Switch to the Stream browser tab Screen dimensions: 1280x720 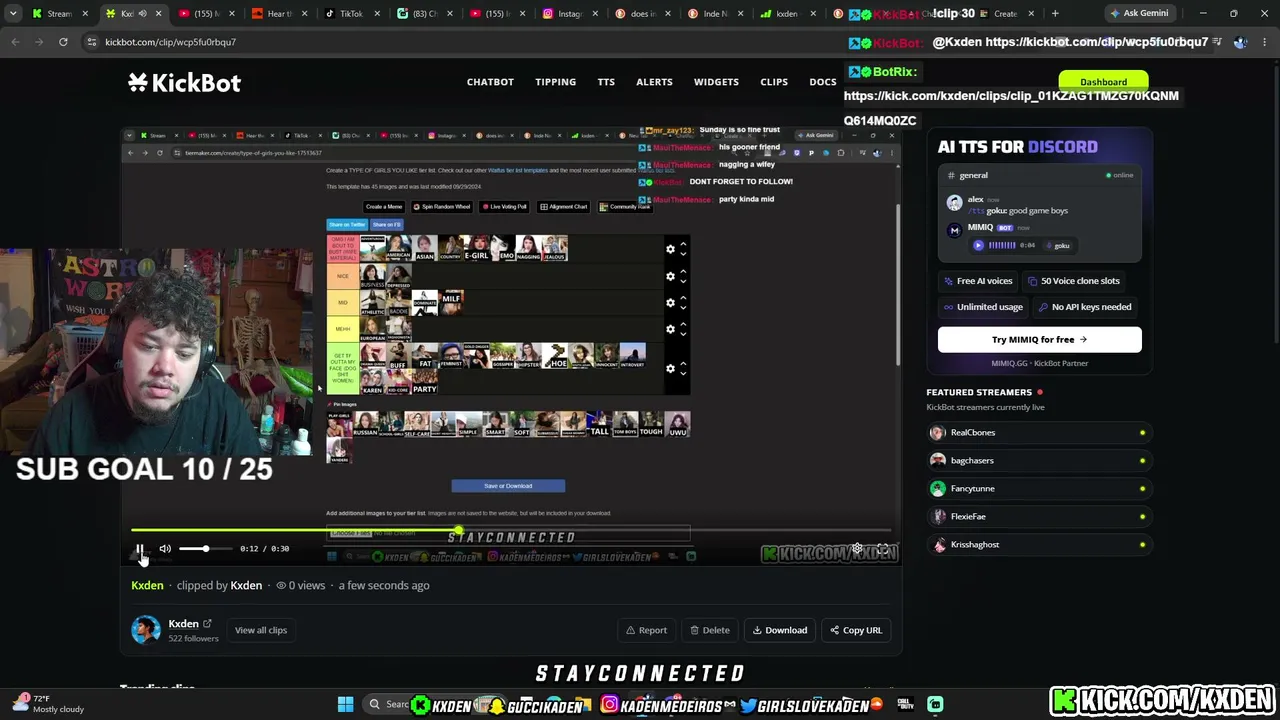point(60,14)
